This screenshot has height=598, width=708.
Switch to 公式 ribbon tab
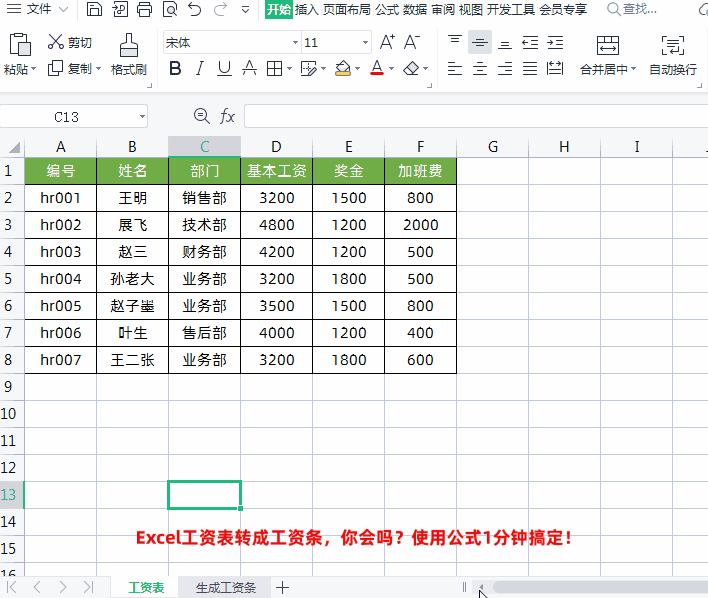click(387, 9)
